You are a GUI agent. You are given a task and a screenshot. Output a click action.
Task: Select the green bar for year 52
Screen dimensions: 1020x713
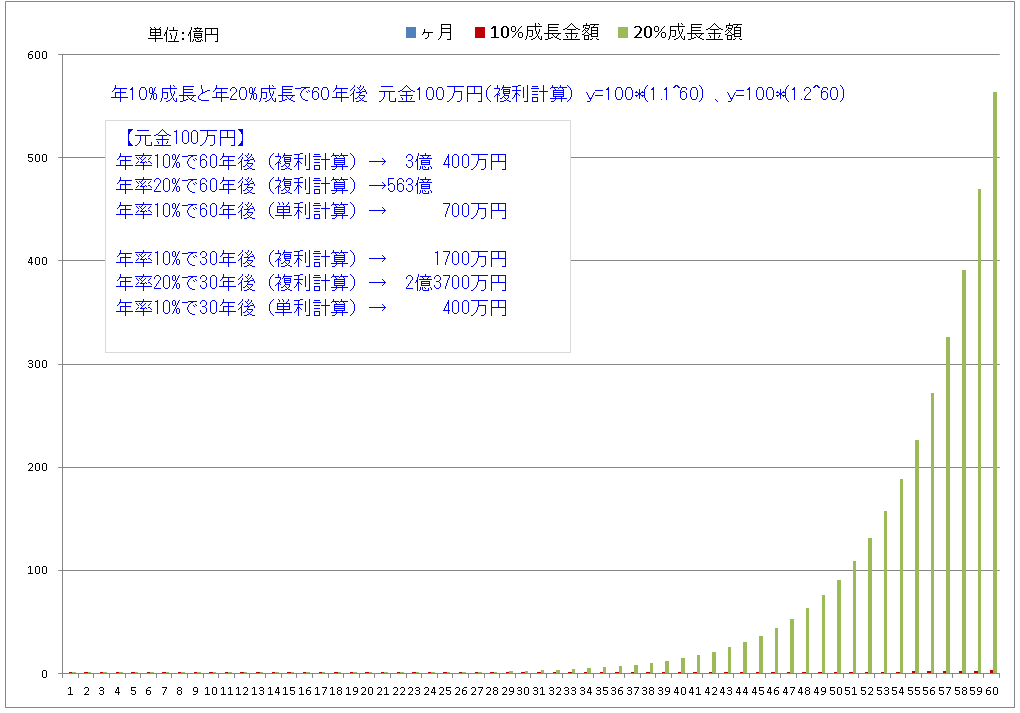[x=870, y=606]
